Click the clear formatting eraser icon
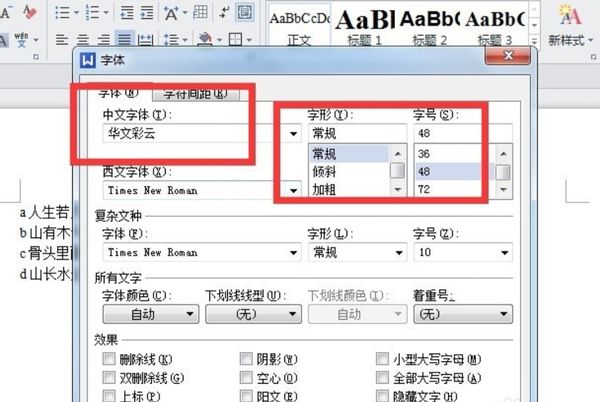Image resolution: width=600 pixels, height=402 pixels. pyautogui.click(x=30, y=12)
